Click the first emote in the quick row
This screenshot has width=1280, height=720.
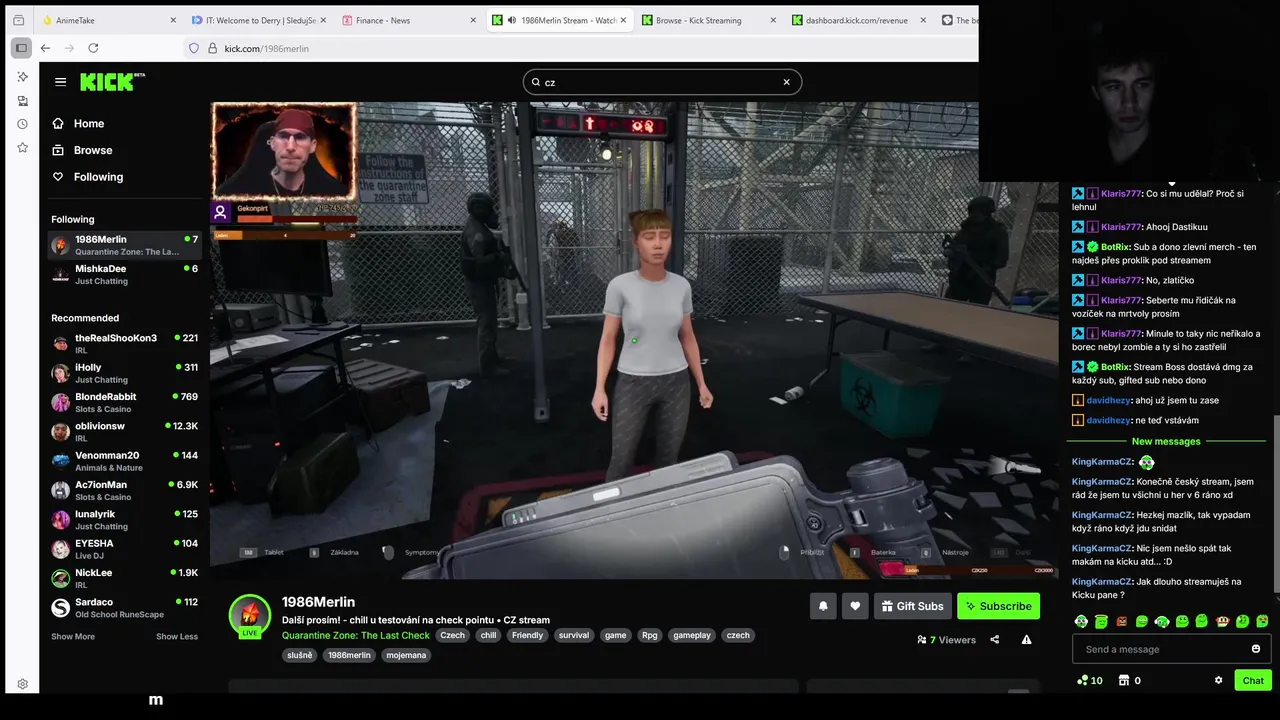pos(1081,621)
